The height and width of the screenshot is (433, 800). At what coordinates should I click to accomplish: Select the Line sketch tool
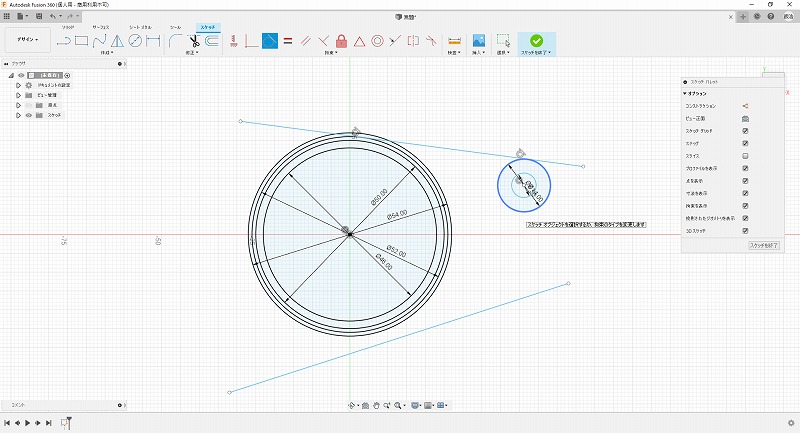pyautogui.click(x=64, y=41)
